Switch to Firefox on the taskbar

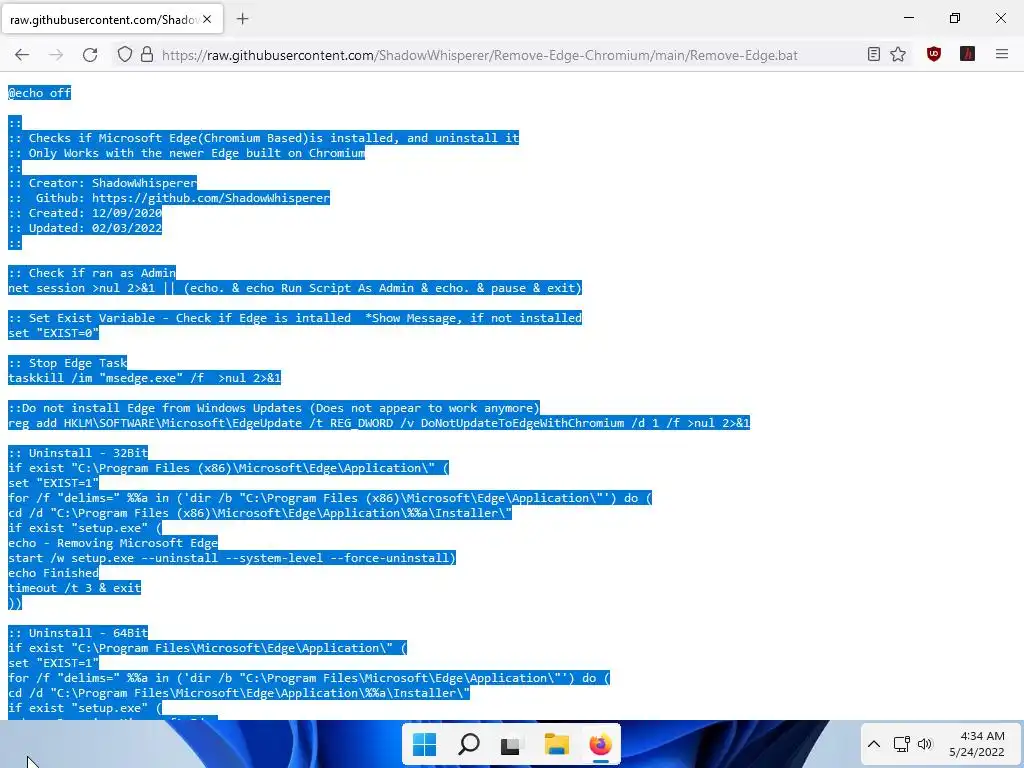(600, 744)
